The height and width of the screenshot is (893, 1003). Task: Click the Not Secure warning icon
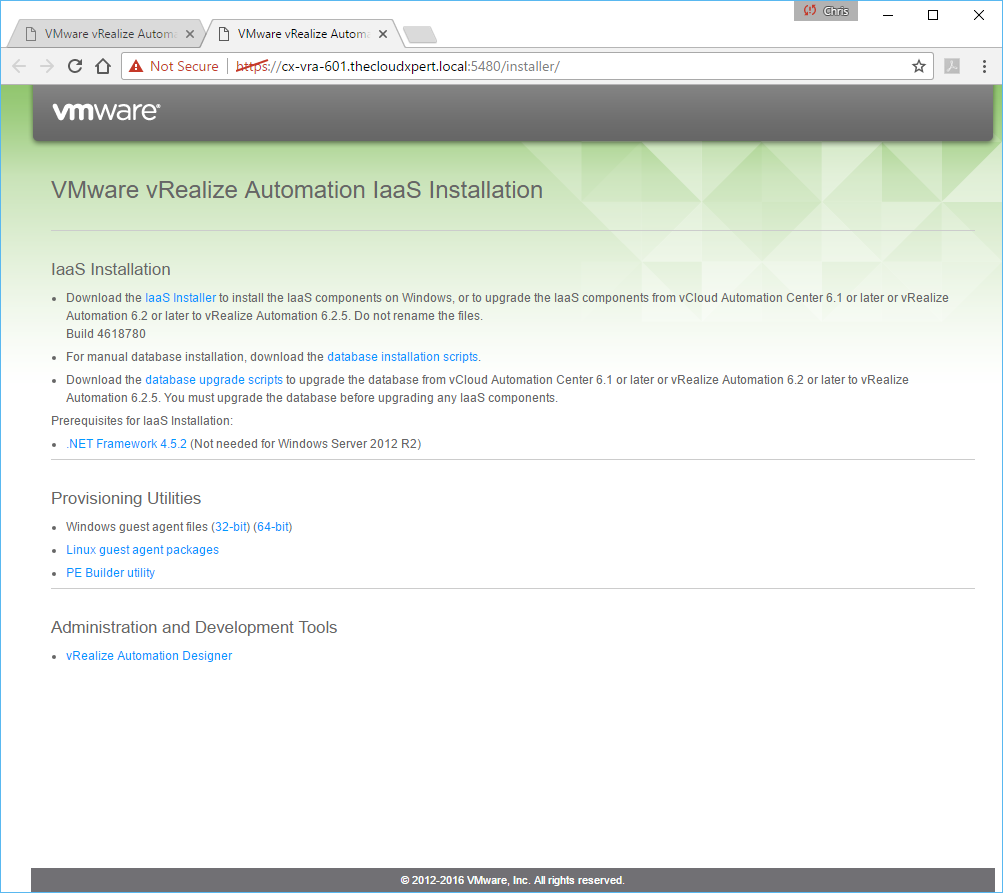pyautogui.click(x=136, y=66)
